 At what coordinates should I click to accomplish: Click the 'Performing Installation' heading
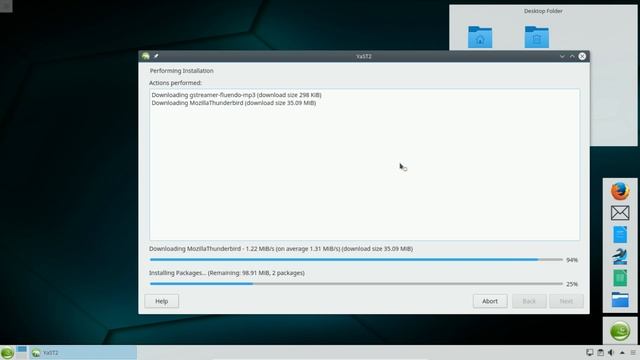pos(182,71)
